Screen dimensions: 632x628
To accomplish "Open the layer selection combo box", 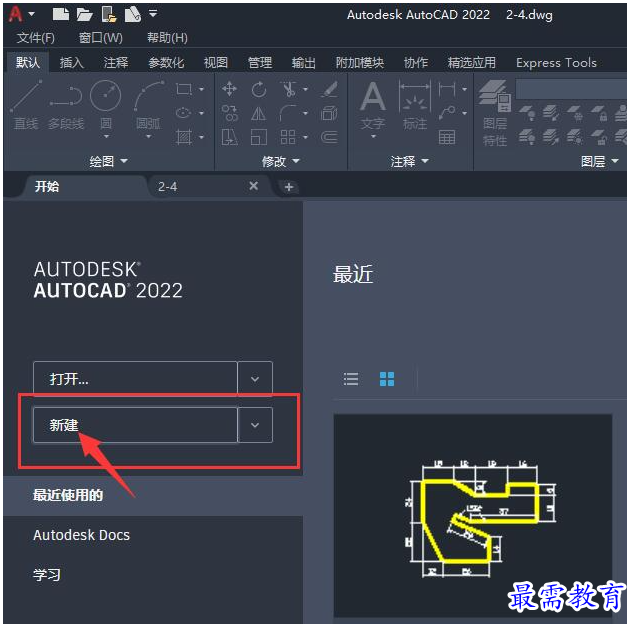I will pyautogui.click(x=572, y=89).
